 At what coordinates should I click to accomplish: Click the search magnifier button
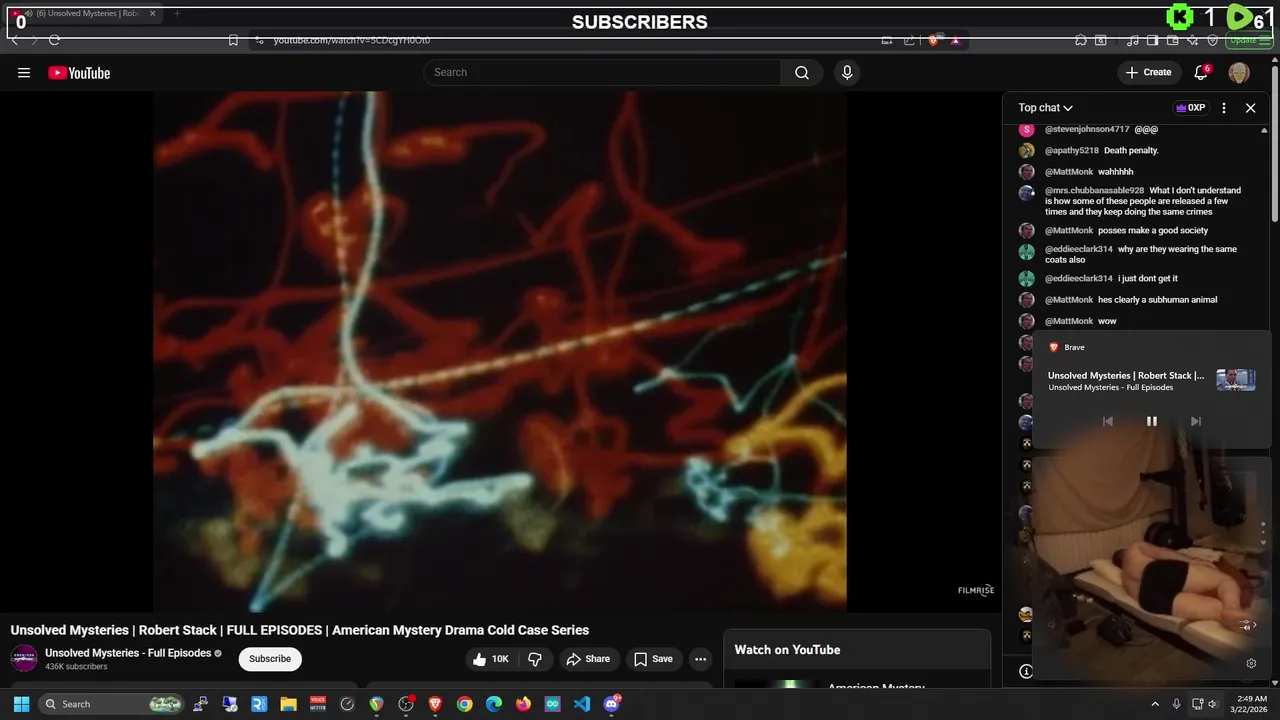(802, 72)
